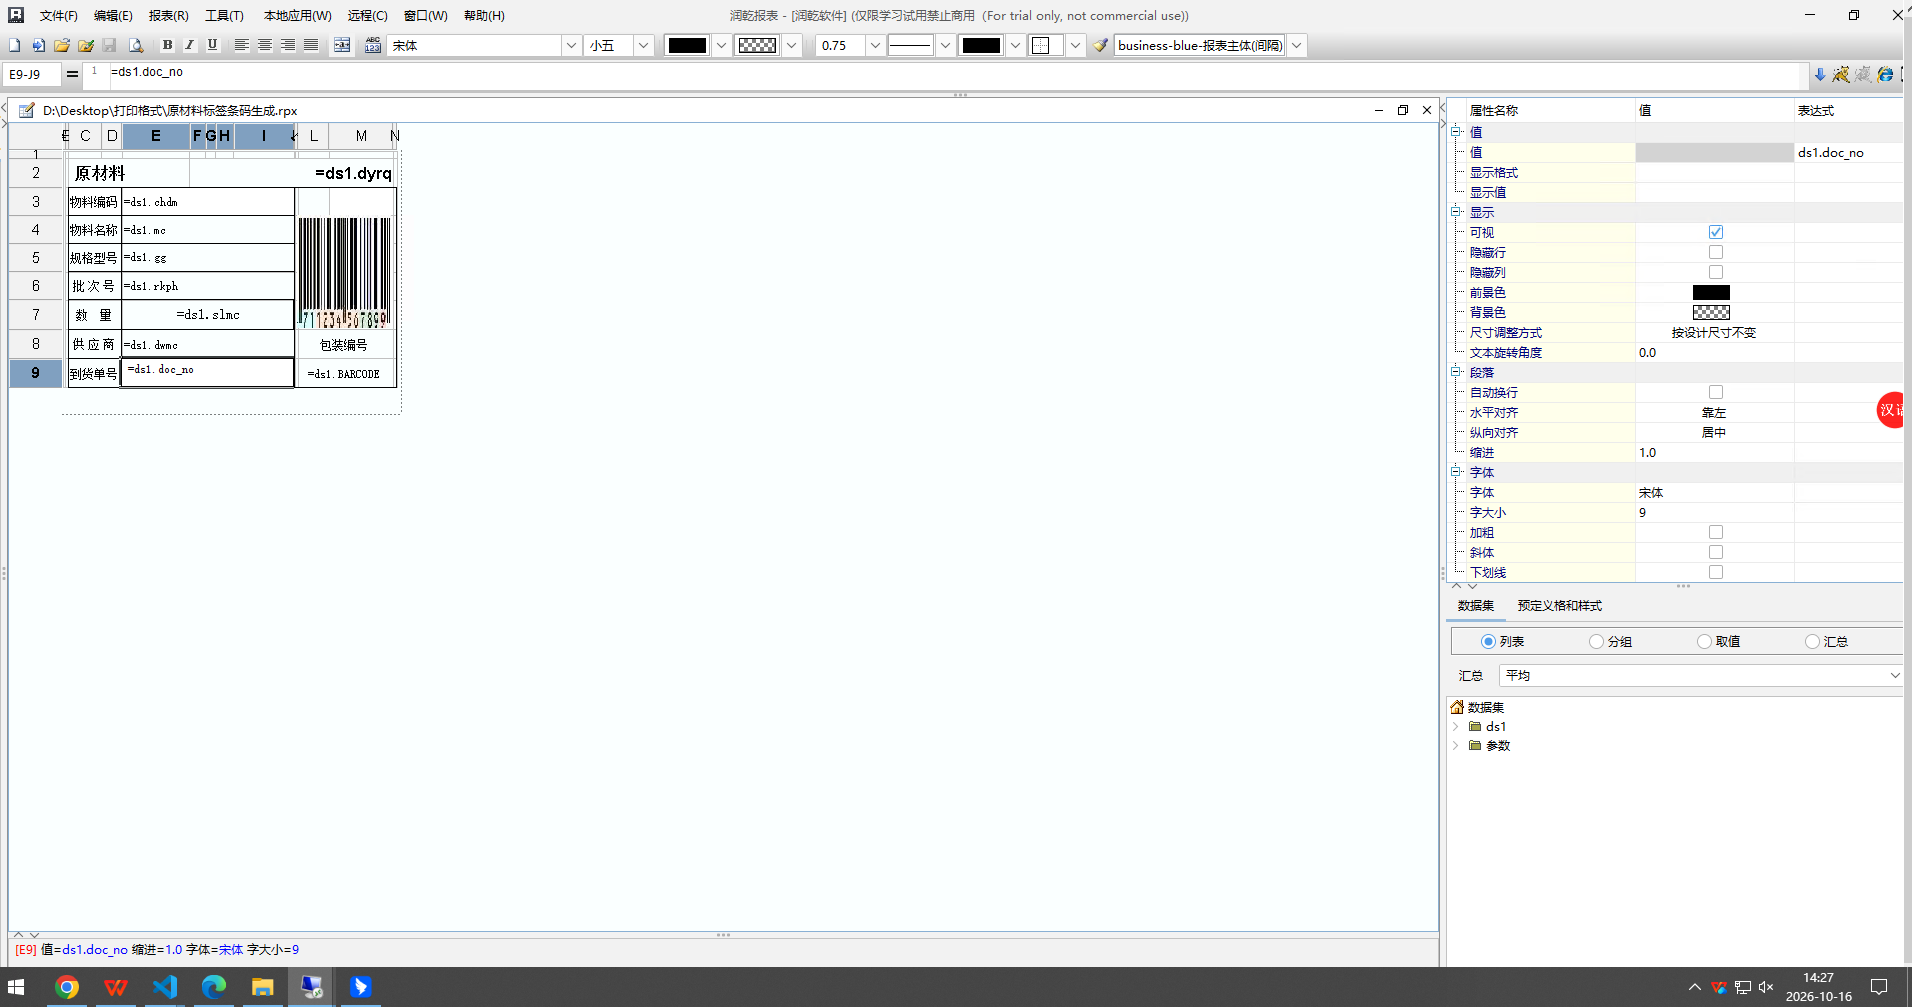Click the 背景色 swatch in properties
The image size is (1912, 1007).
click(1711, 312)
